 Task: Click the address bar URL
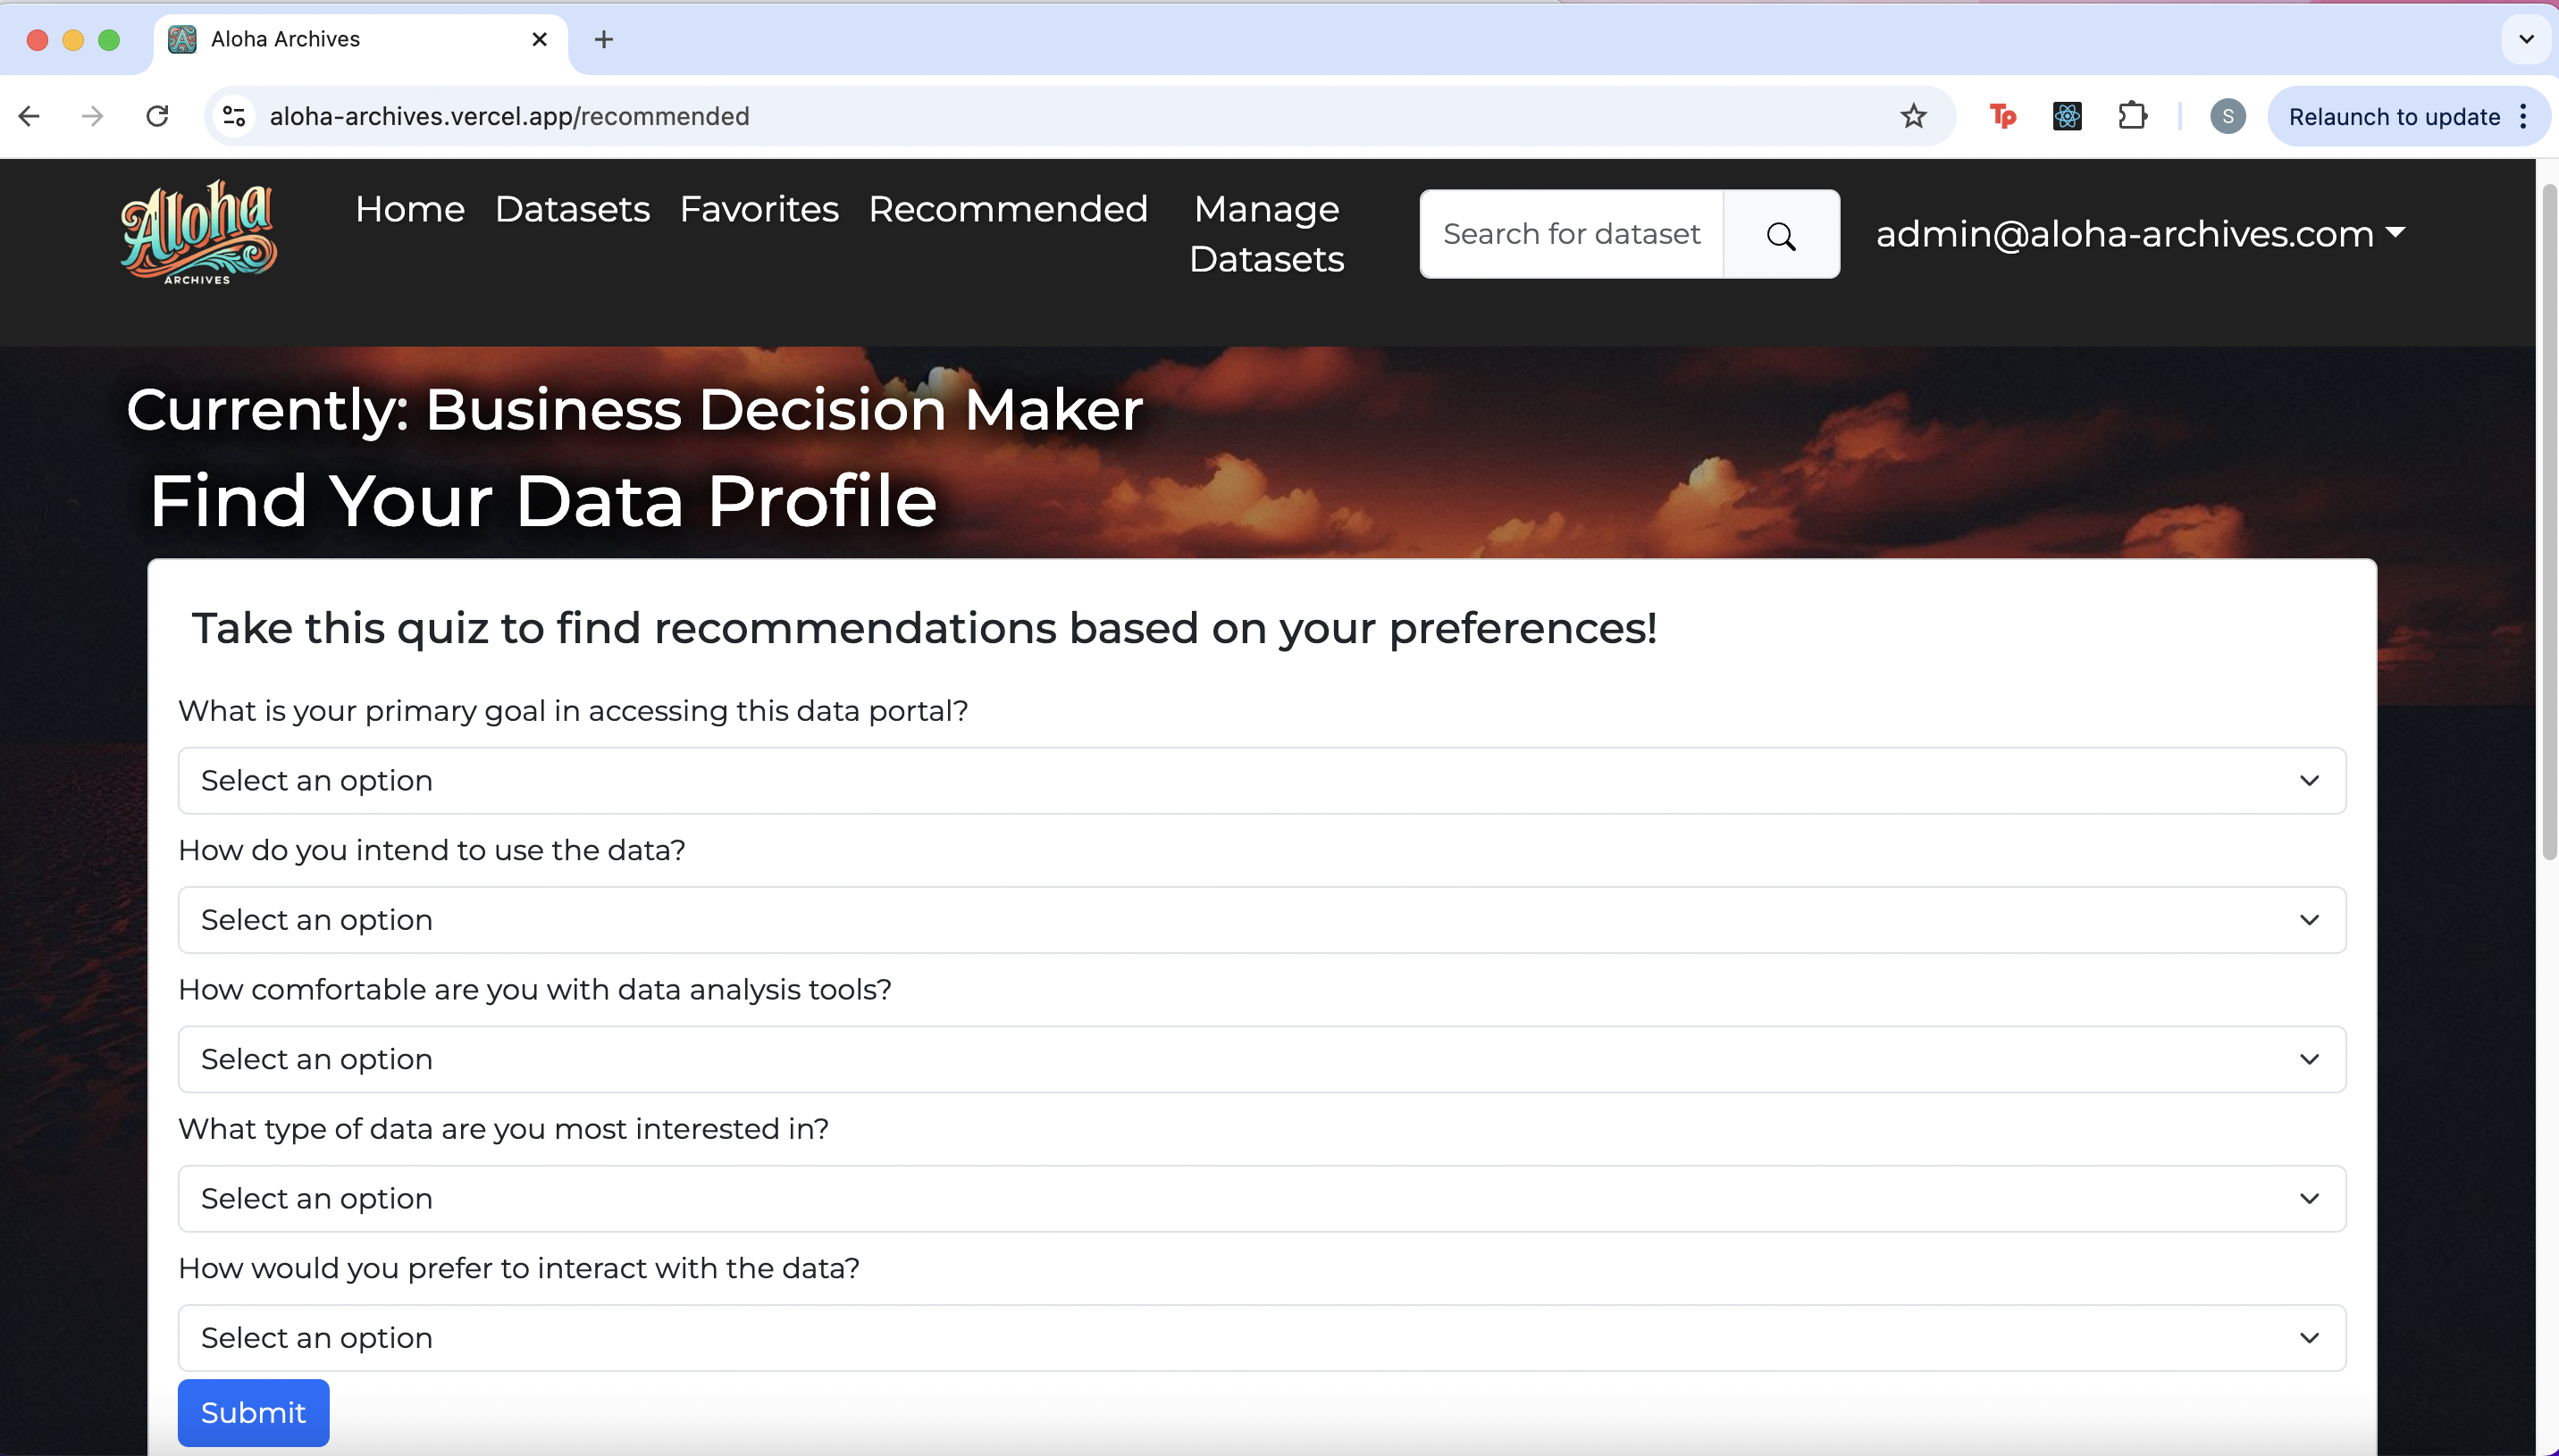point(509,116)
